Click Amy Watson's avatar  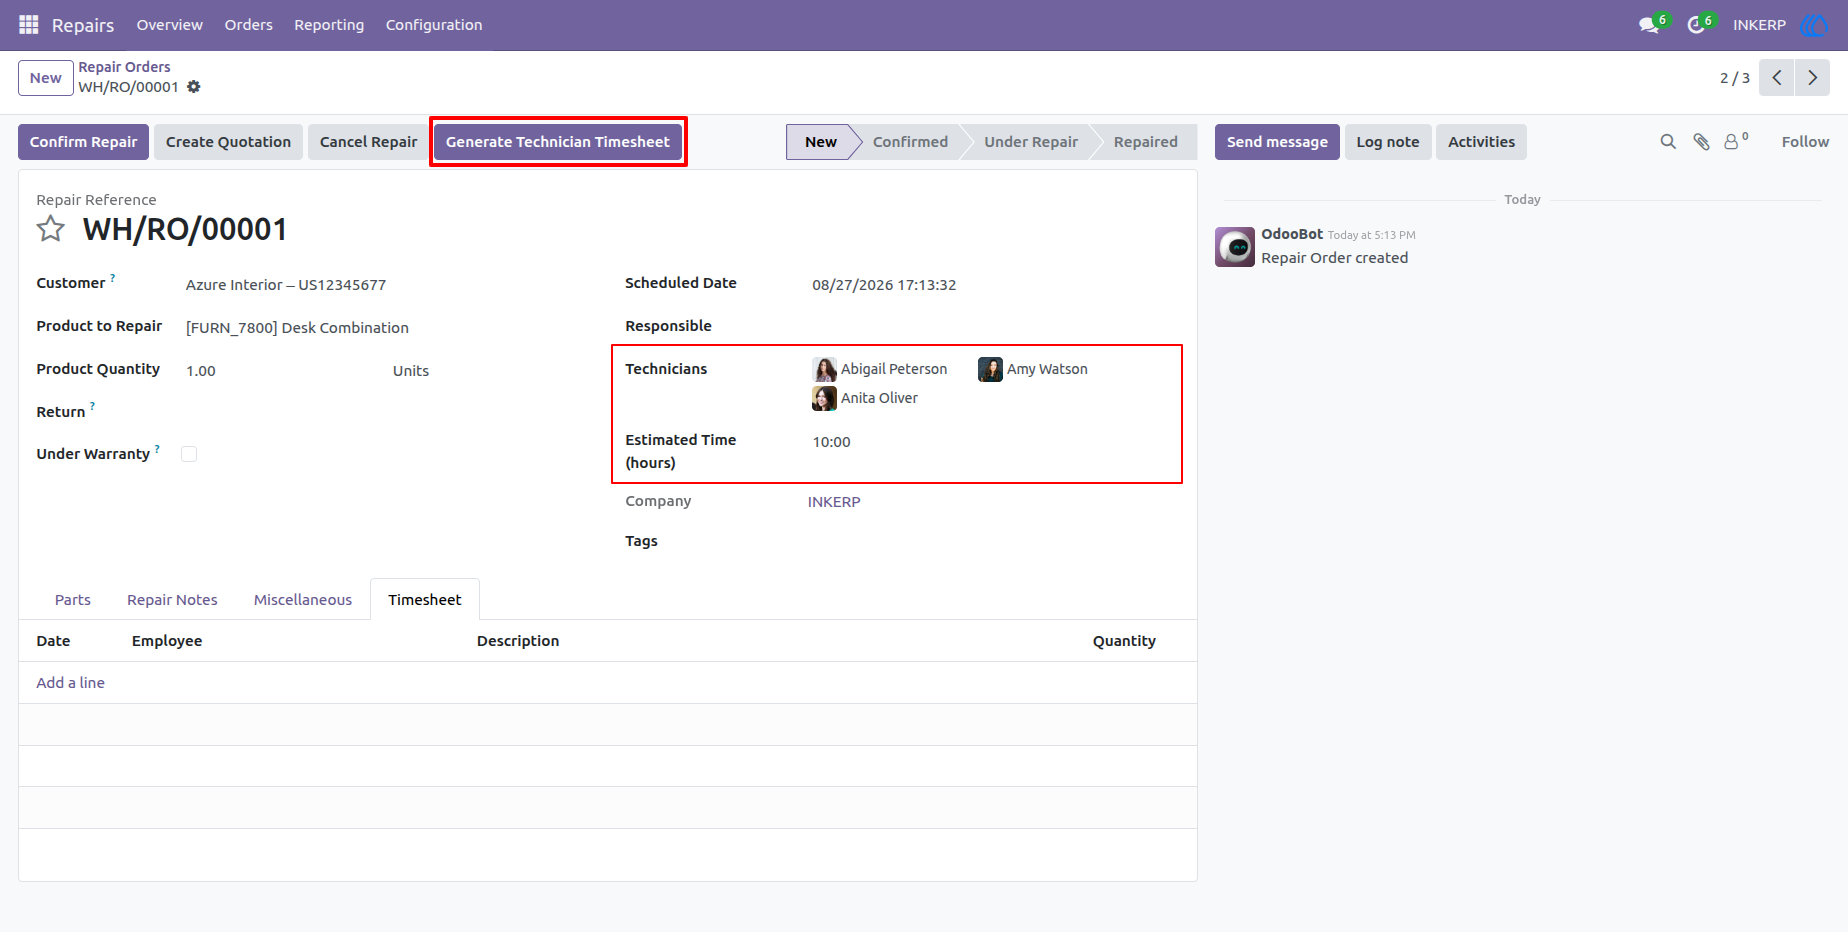pos(990,370)
